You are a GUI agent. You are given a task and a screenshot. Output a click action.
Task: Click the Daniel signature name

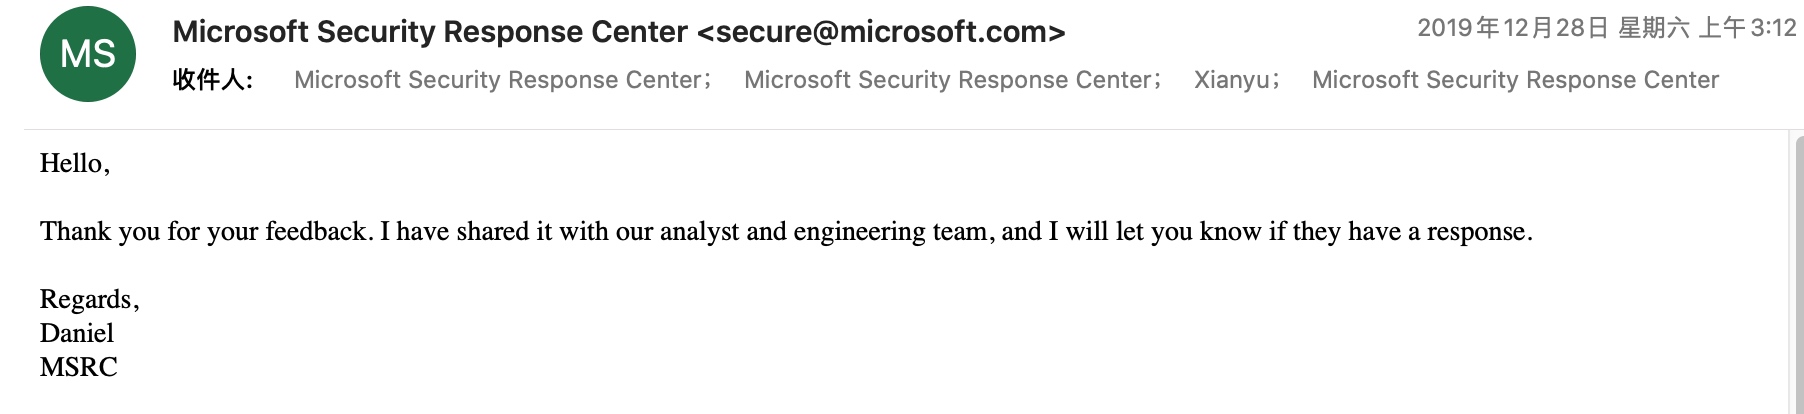coord(77,333)
